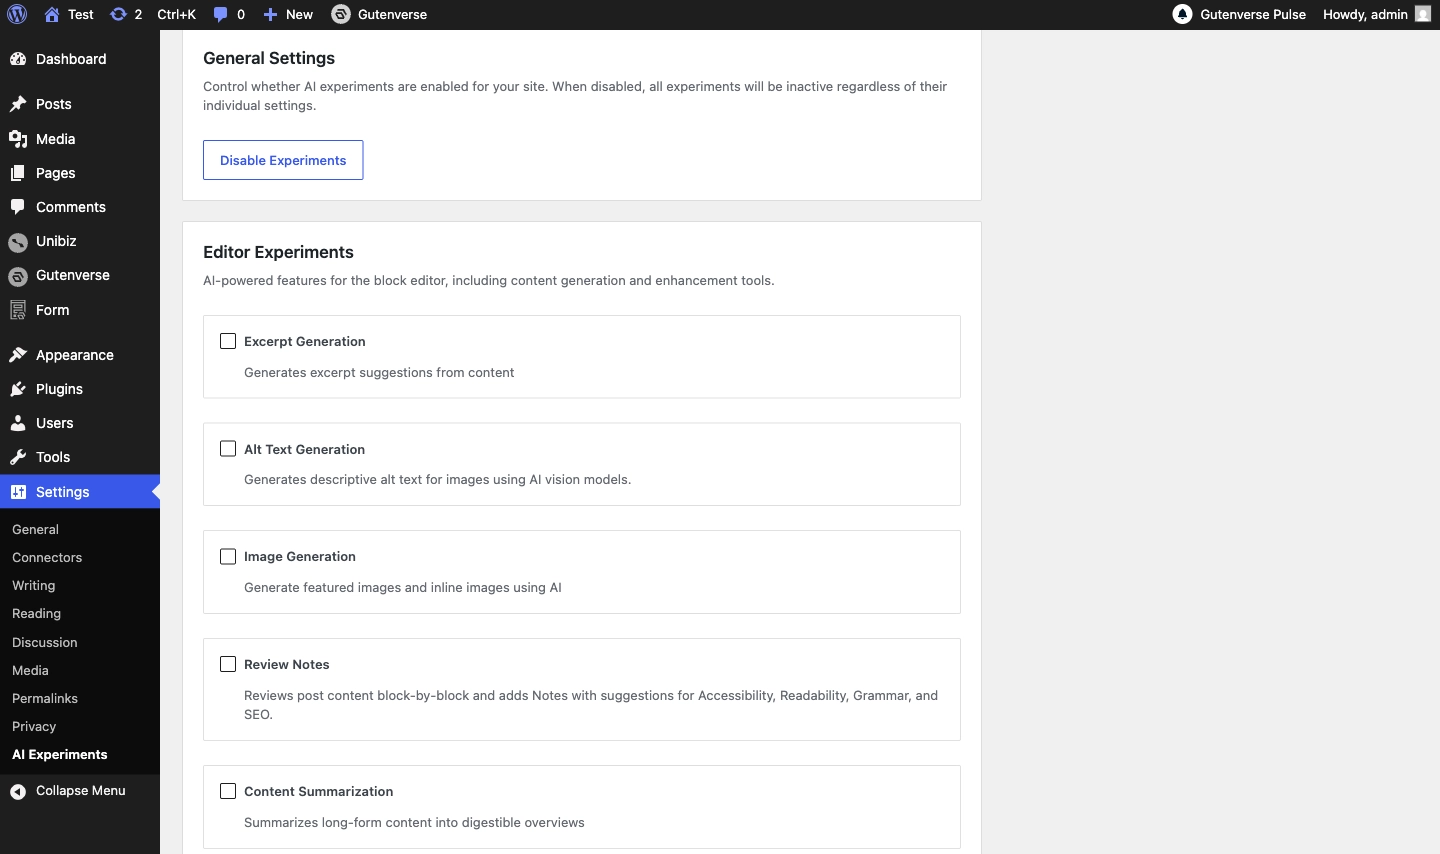1440x854 pixels.
Task: Click the admin avatar thumbnail
Action: (x=1423, y=14)
